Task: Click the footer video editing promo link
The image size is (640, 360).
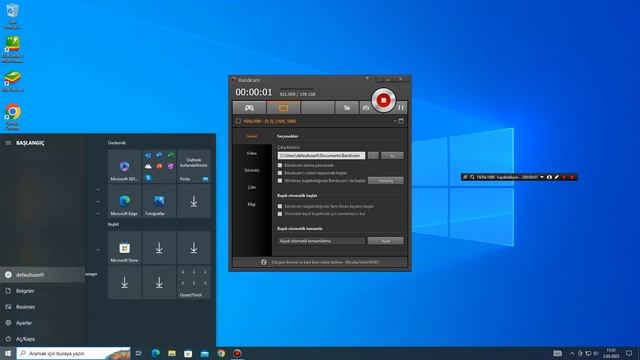Action: [x=325, y=262]
